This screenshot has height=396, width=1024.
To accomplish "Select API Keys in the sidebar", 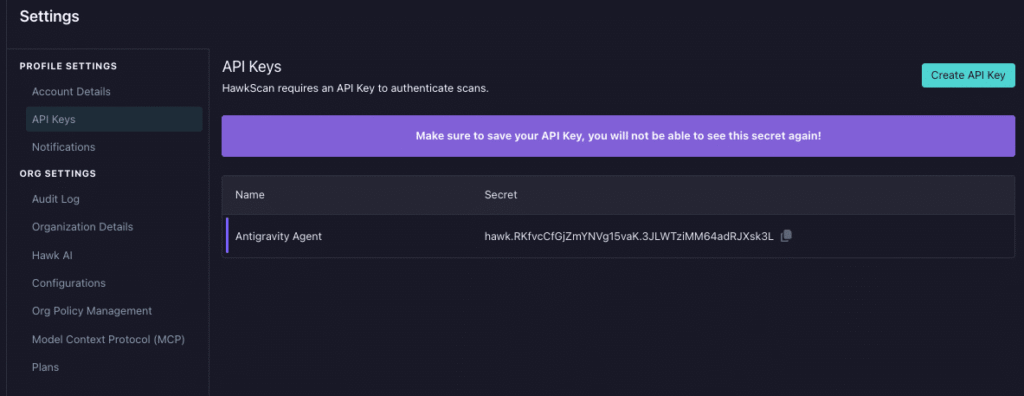I will point(114,120).
